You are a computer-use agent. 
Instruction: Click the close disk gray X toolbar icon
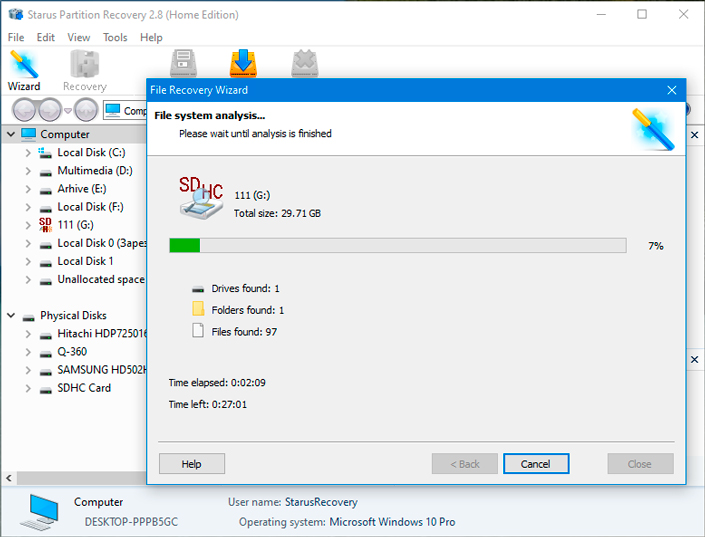(x=305, y=63)
